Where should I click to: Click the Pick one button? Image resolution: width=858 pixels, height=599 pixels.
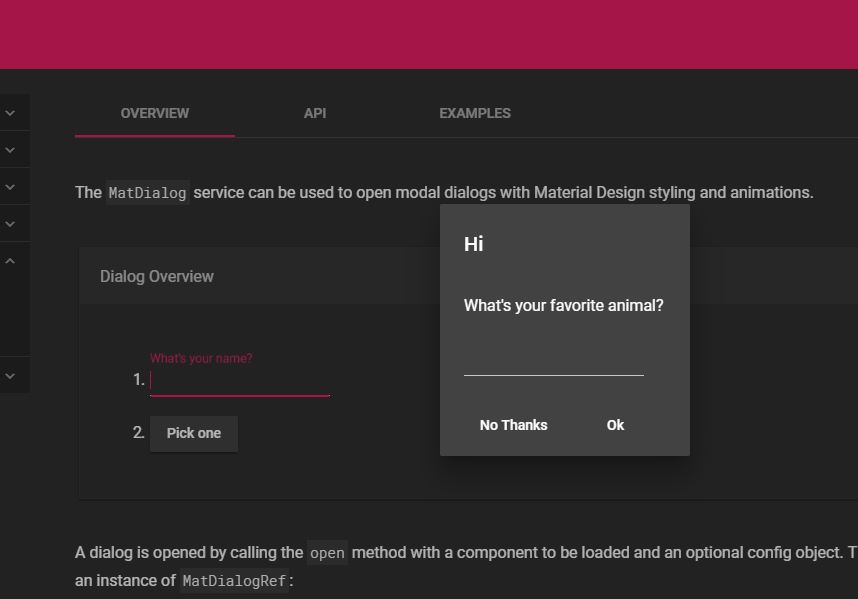(x=194, y=433)
